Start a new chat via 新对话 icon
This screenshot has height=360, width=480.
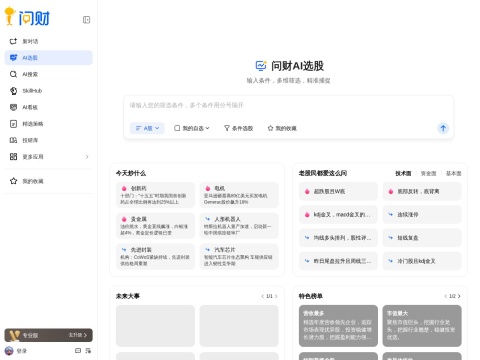tap(13, 41)
